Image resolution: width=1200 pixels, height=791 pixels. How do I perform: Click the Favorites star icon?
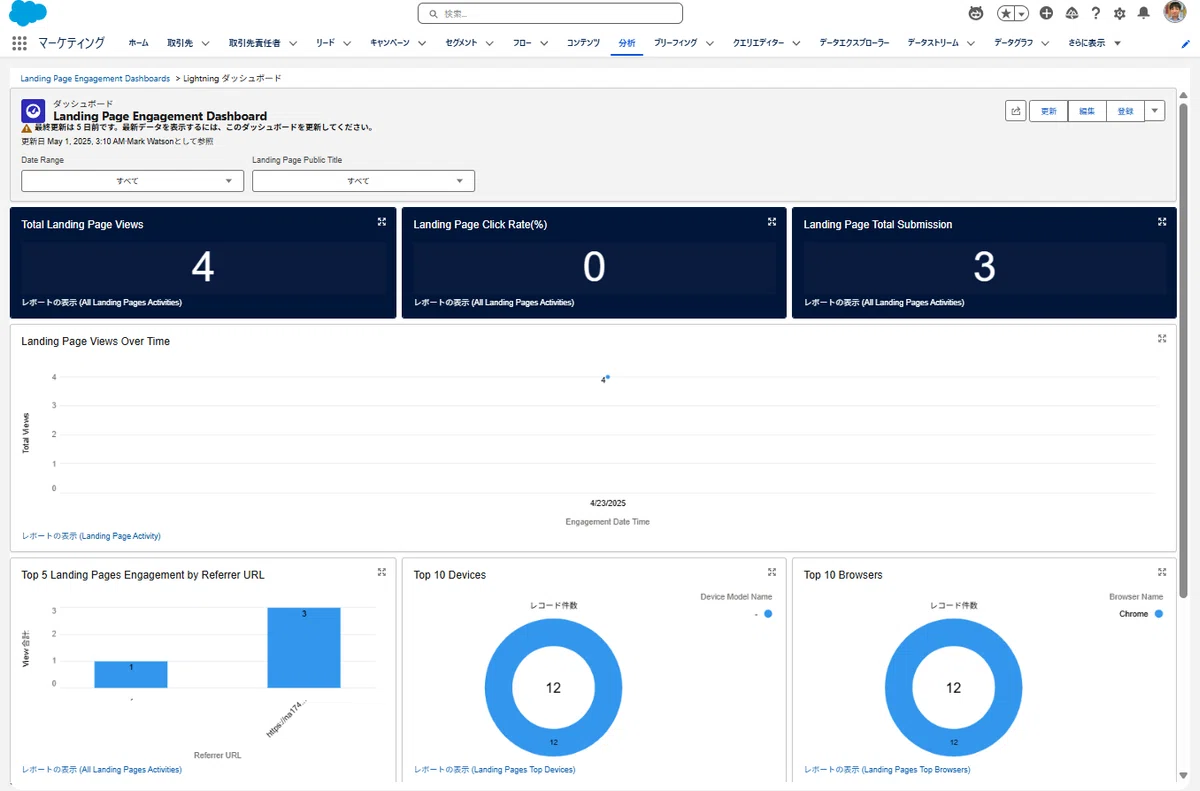[1006, 13]
